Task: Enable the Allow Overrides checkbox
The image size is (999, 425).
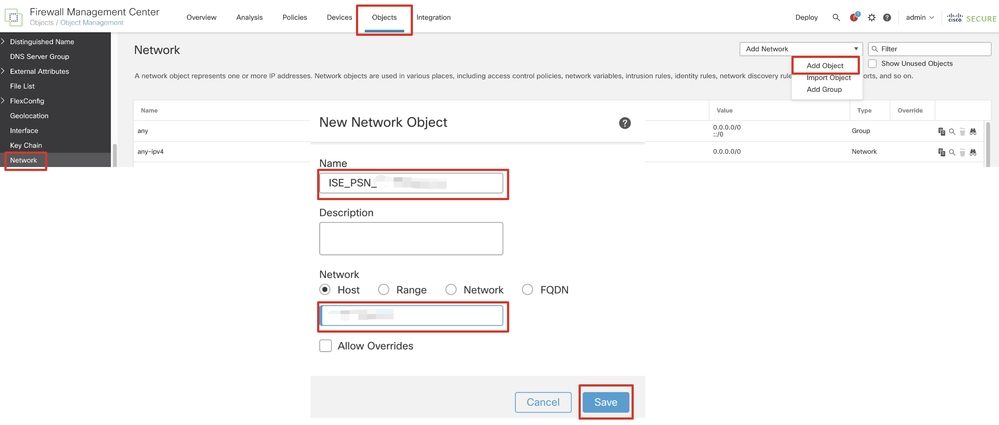Action: click(x=326, y=346)
